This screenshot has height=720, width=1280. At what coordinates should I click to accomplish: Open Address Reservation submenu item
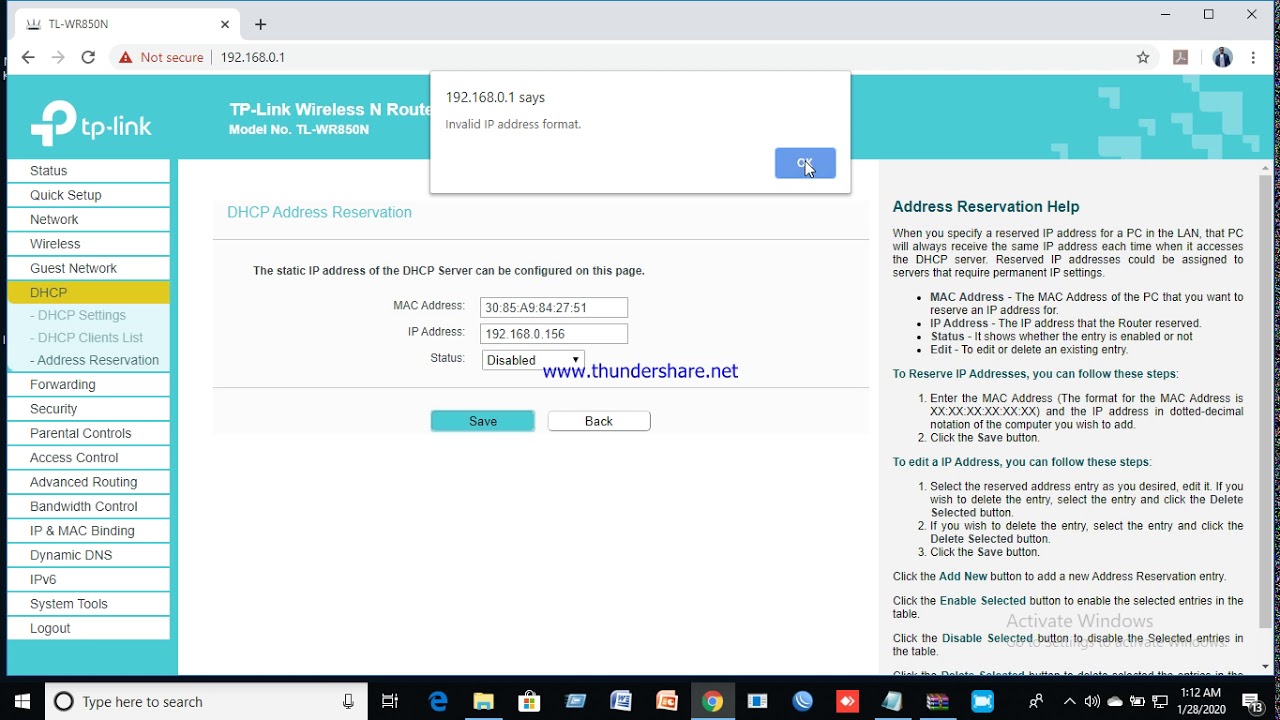[x=94, y=360]
